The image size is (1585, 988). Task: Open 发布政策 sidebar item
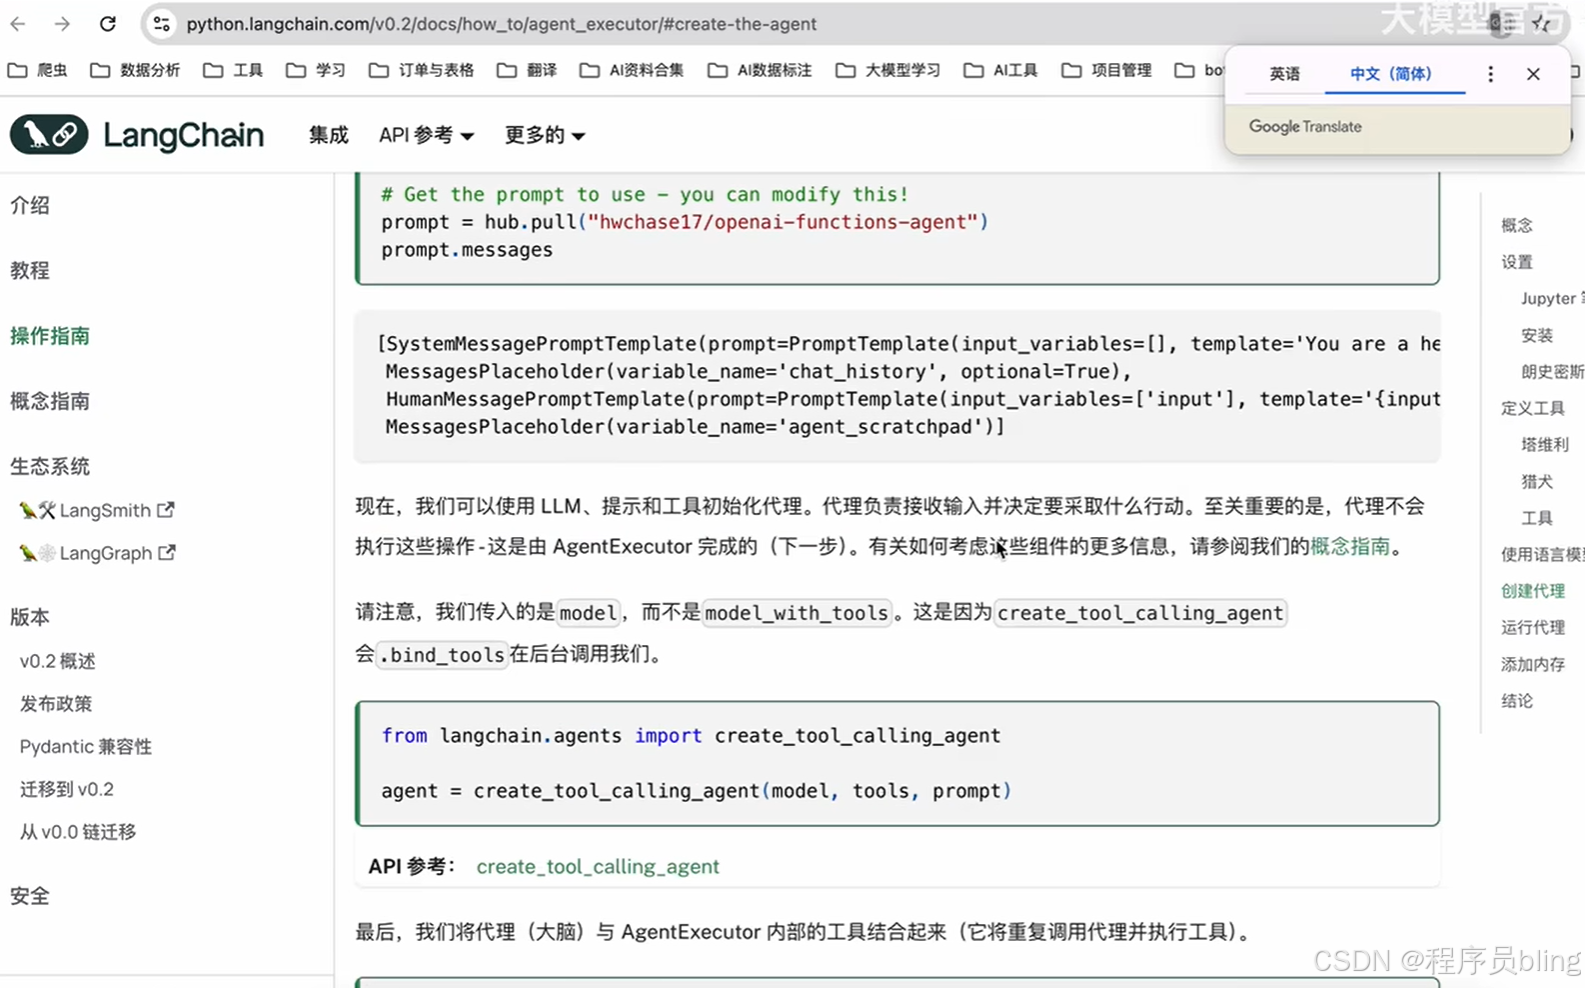coord(56,704)
